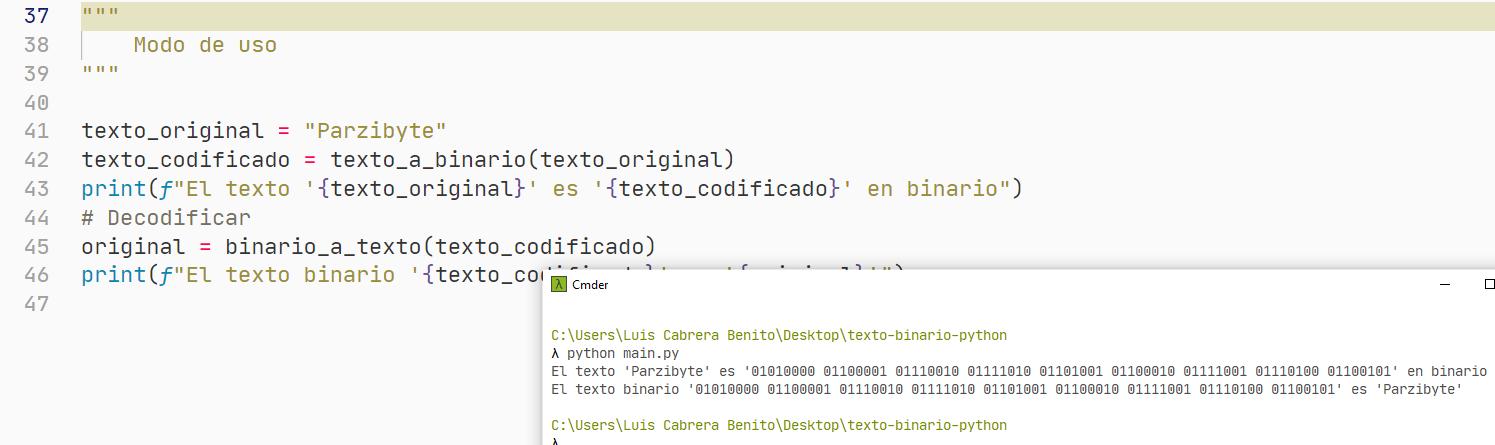Click the 'Modo de uso' docstring text
1495x445 pixels.
click(205, 45)
